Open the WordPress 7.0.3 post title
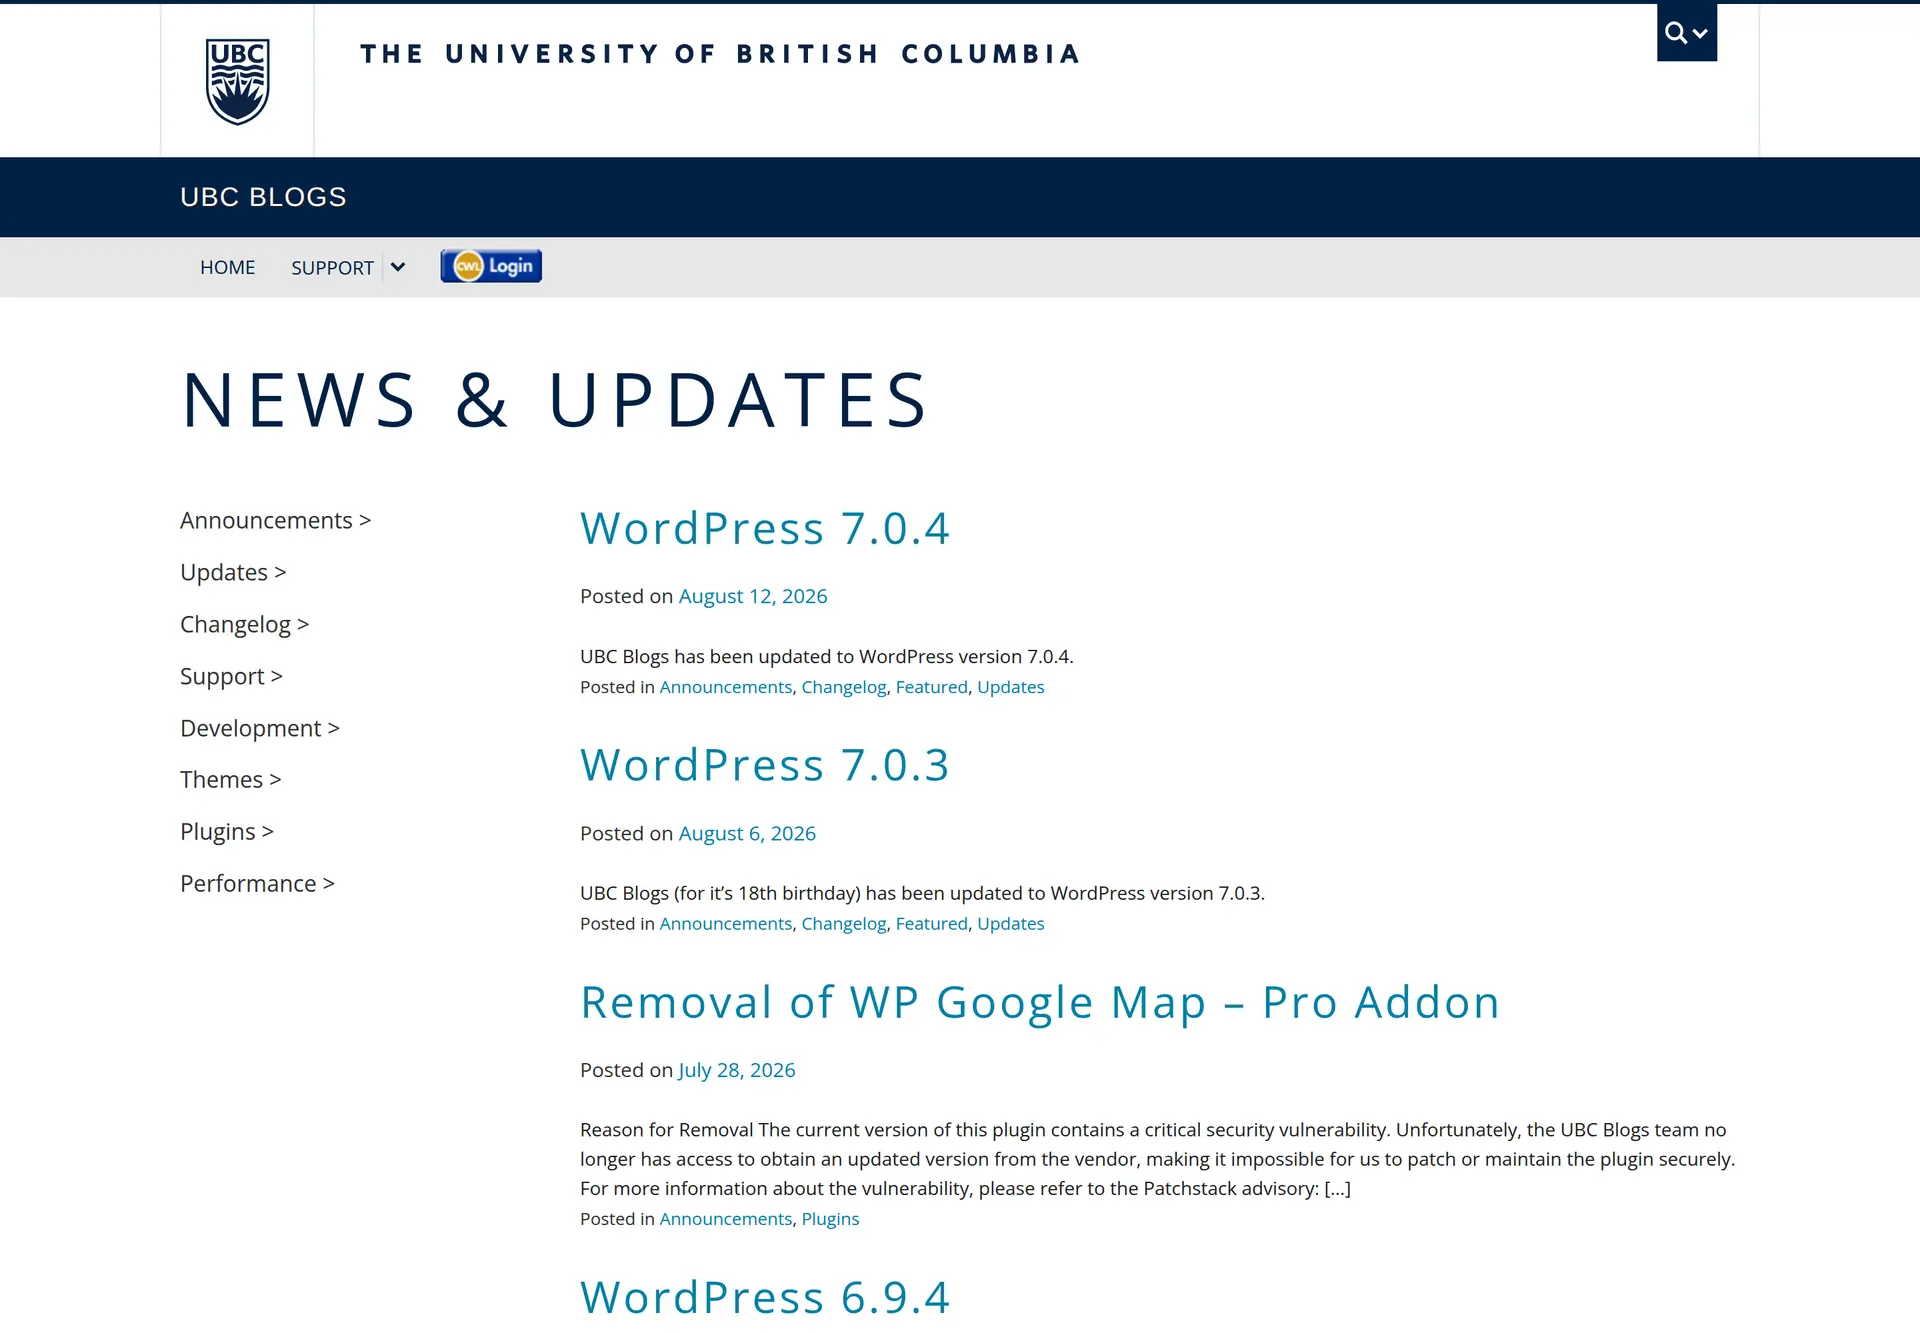 [765, 765]
